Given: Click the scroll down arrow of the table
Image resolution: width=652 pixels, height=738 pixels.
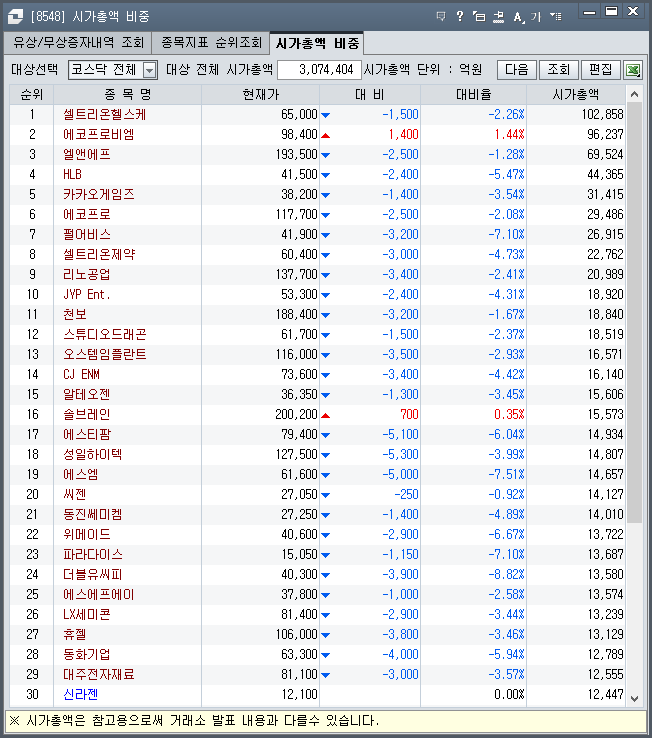Looking at the screenshot, I should (x=635, y=699).
